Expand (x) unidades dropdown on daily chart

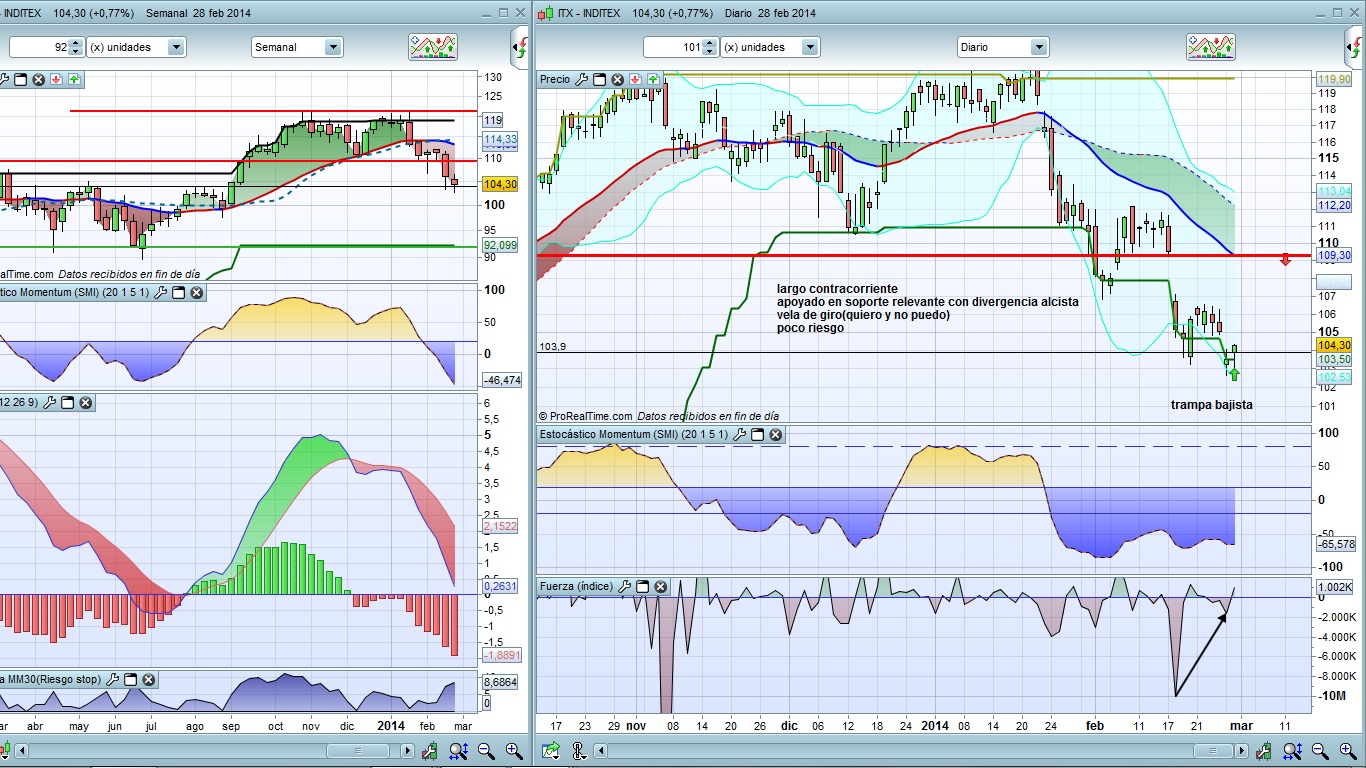click(x=810, y=47)
